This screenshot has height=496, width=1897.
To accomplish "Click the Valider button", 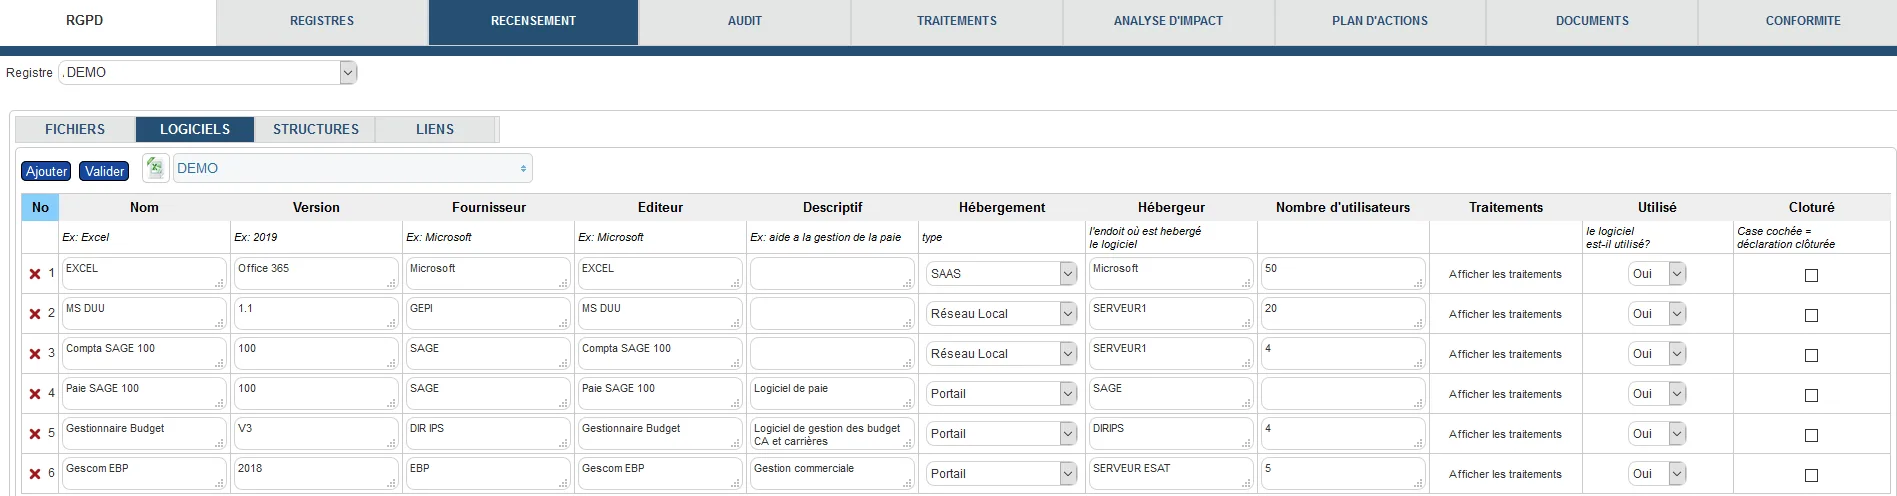I will [105, 171].
